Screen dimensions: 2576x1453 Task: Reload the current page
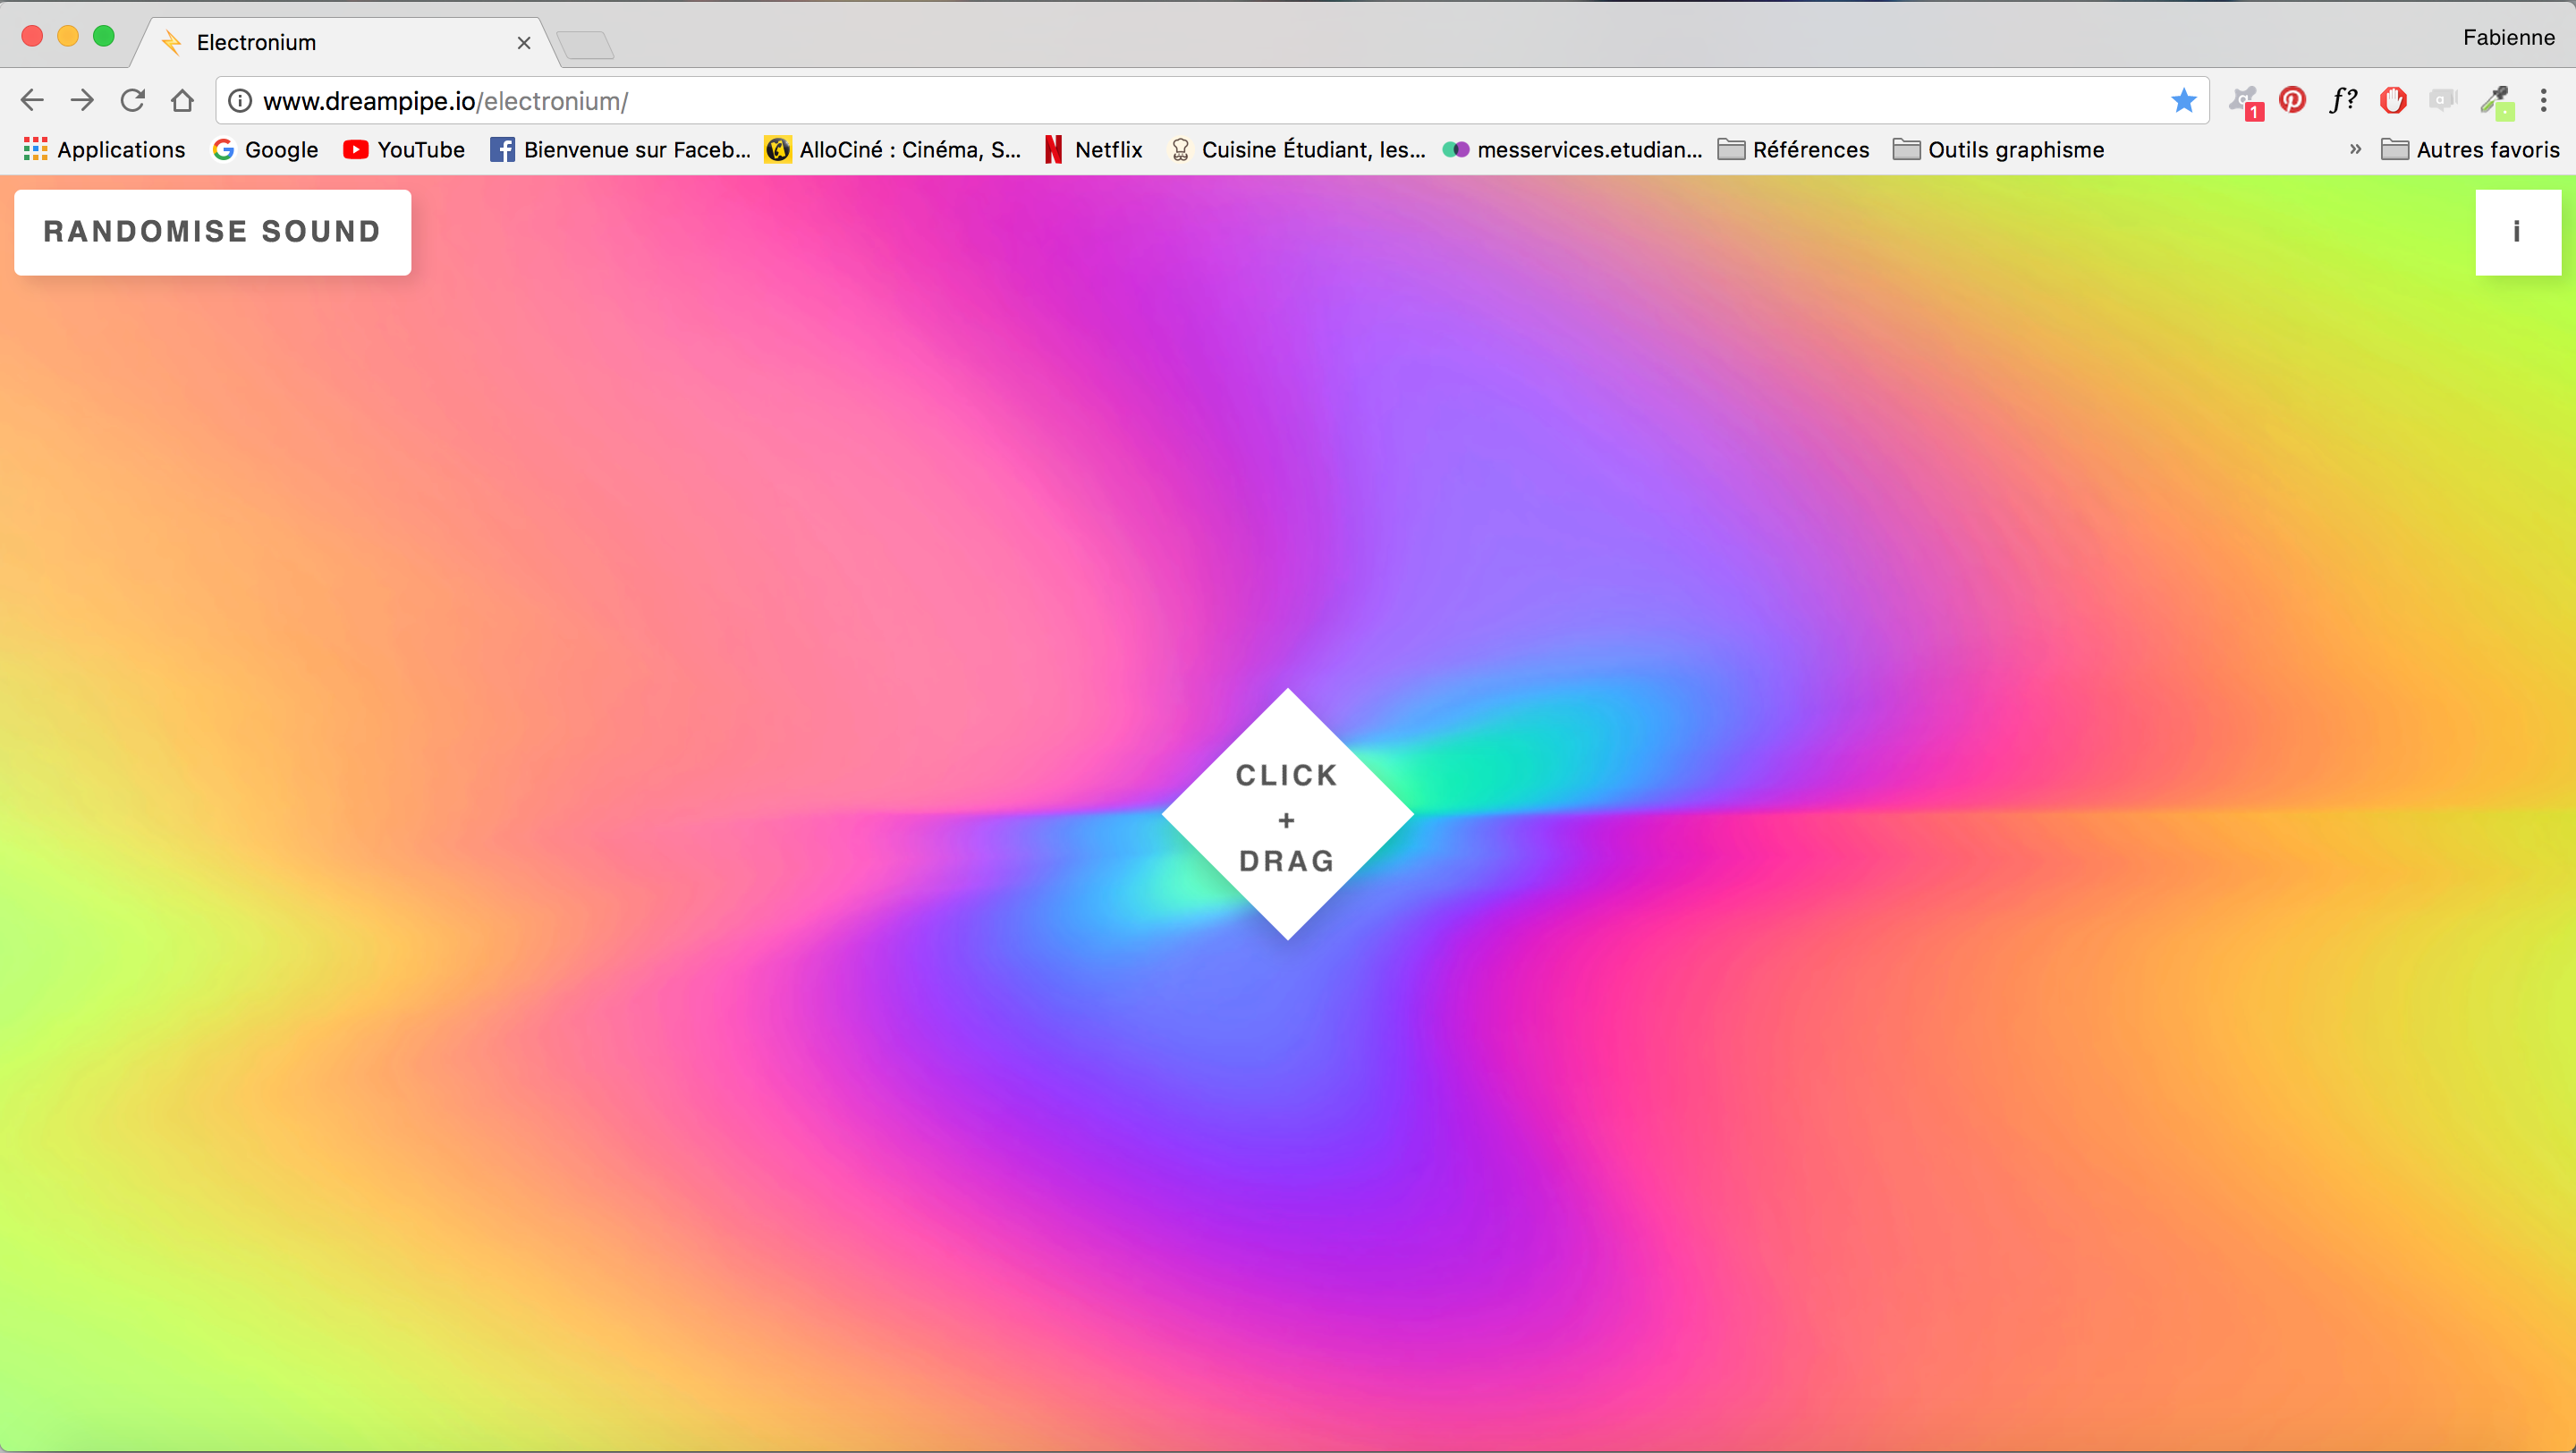pos(132,100)
